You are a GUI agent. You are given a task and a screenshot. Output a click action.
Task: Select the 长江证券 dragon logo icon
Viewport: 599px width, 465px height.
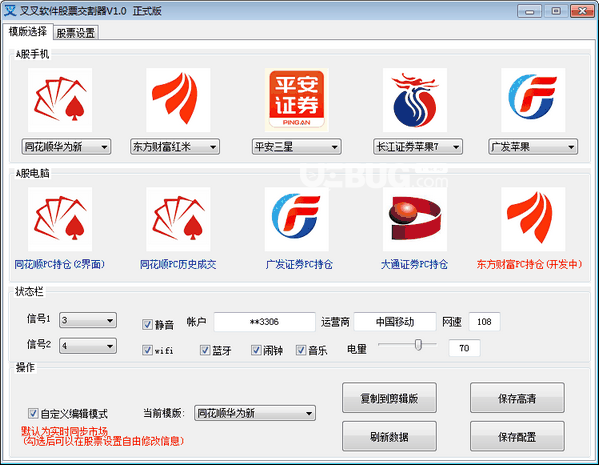415,100
